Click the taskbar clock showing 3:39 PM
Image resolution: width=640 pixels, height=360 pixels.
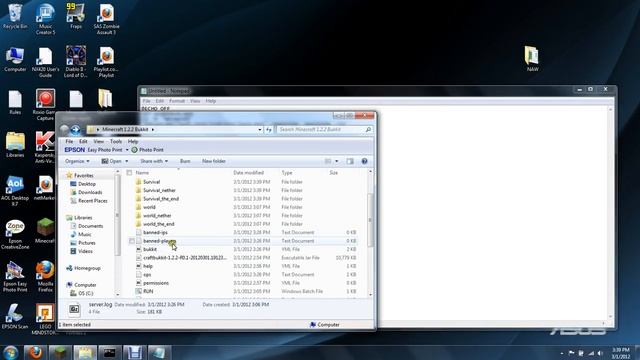click(x=621, y=353)
